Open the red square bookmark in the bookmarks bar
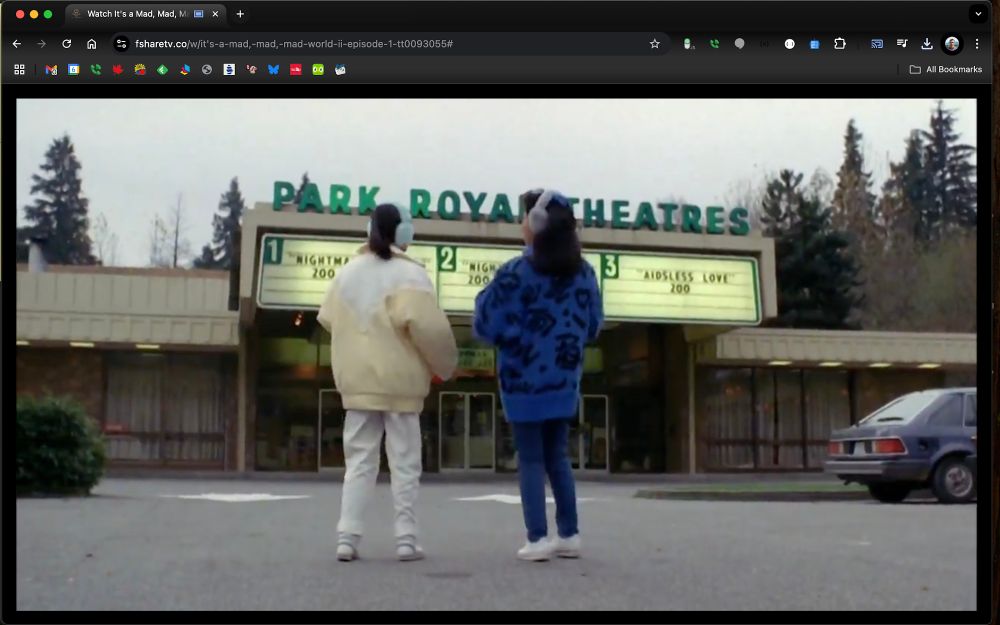 (295, 70)
